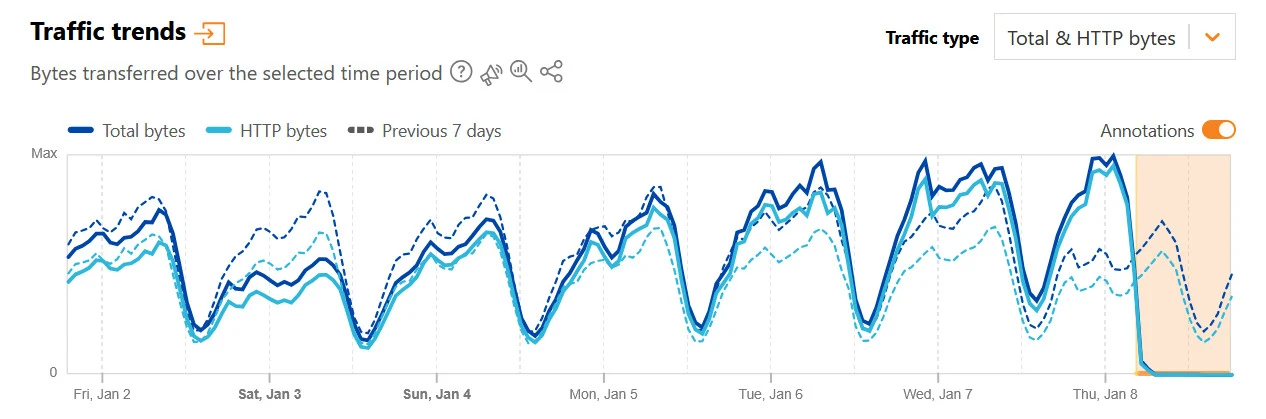
Task: Click the Annotations label text
Action: coord(1147,131)
